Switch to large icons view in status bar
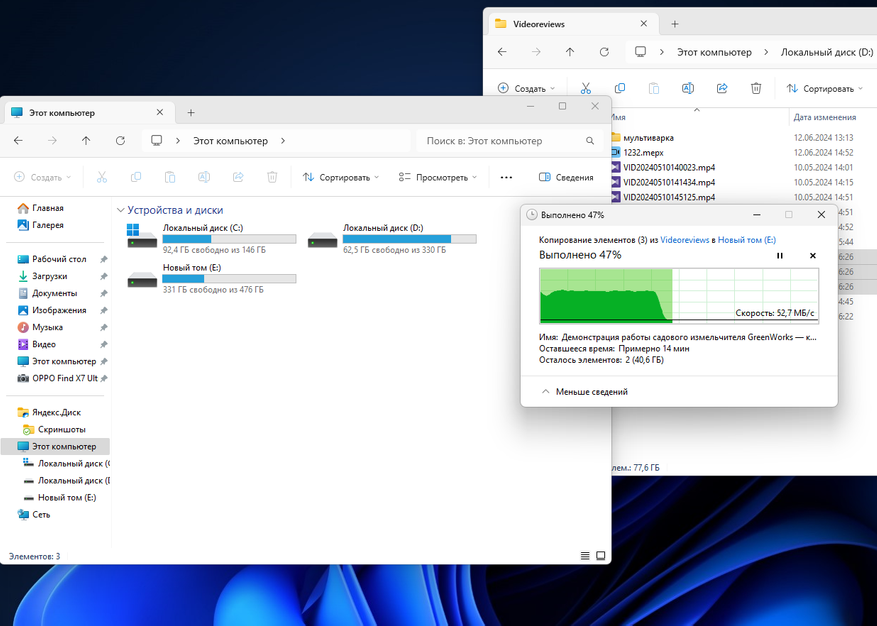 (x=600, y=556)
